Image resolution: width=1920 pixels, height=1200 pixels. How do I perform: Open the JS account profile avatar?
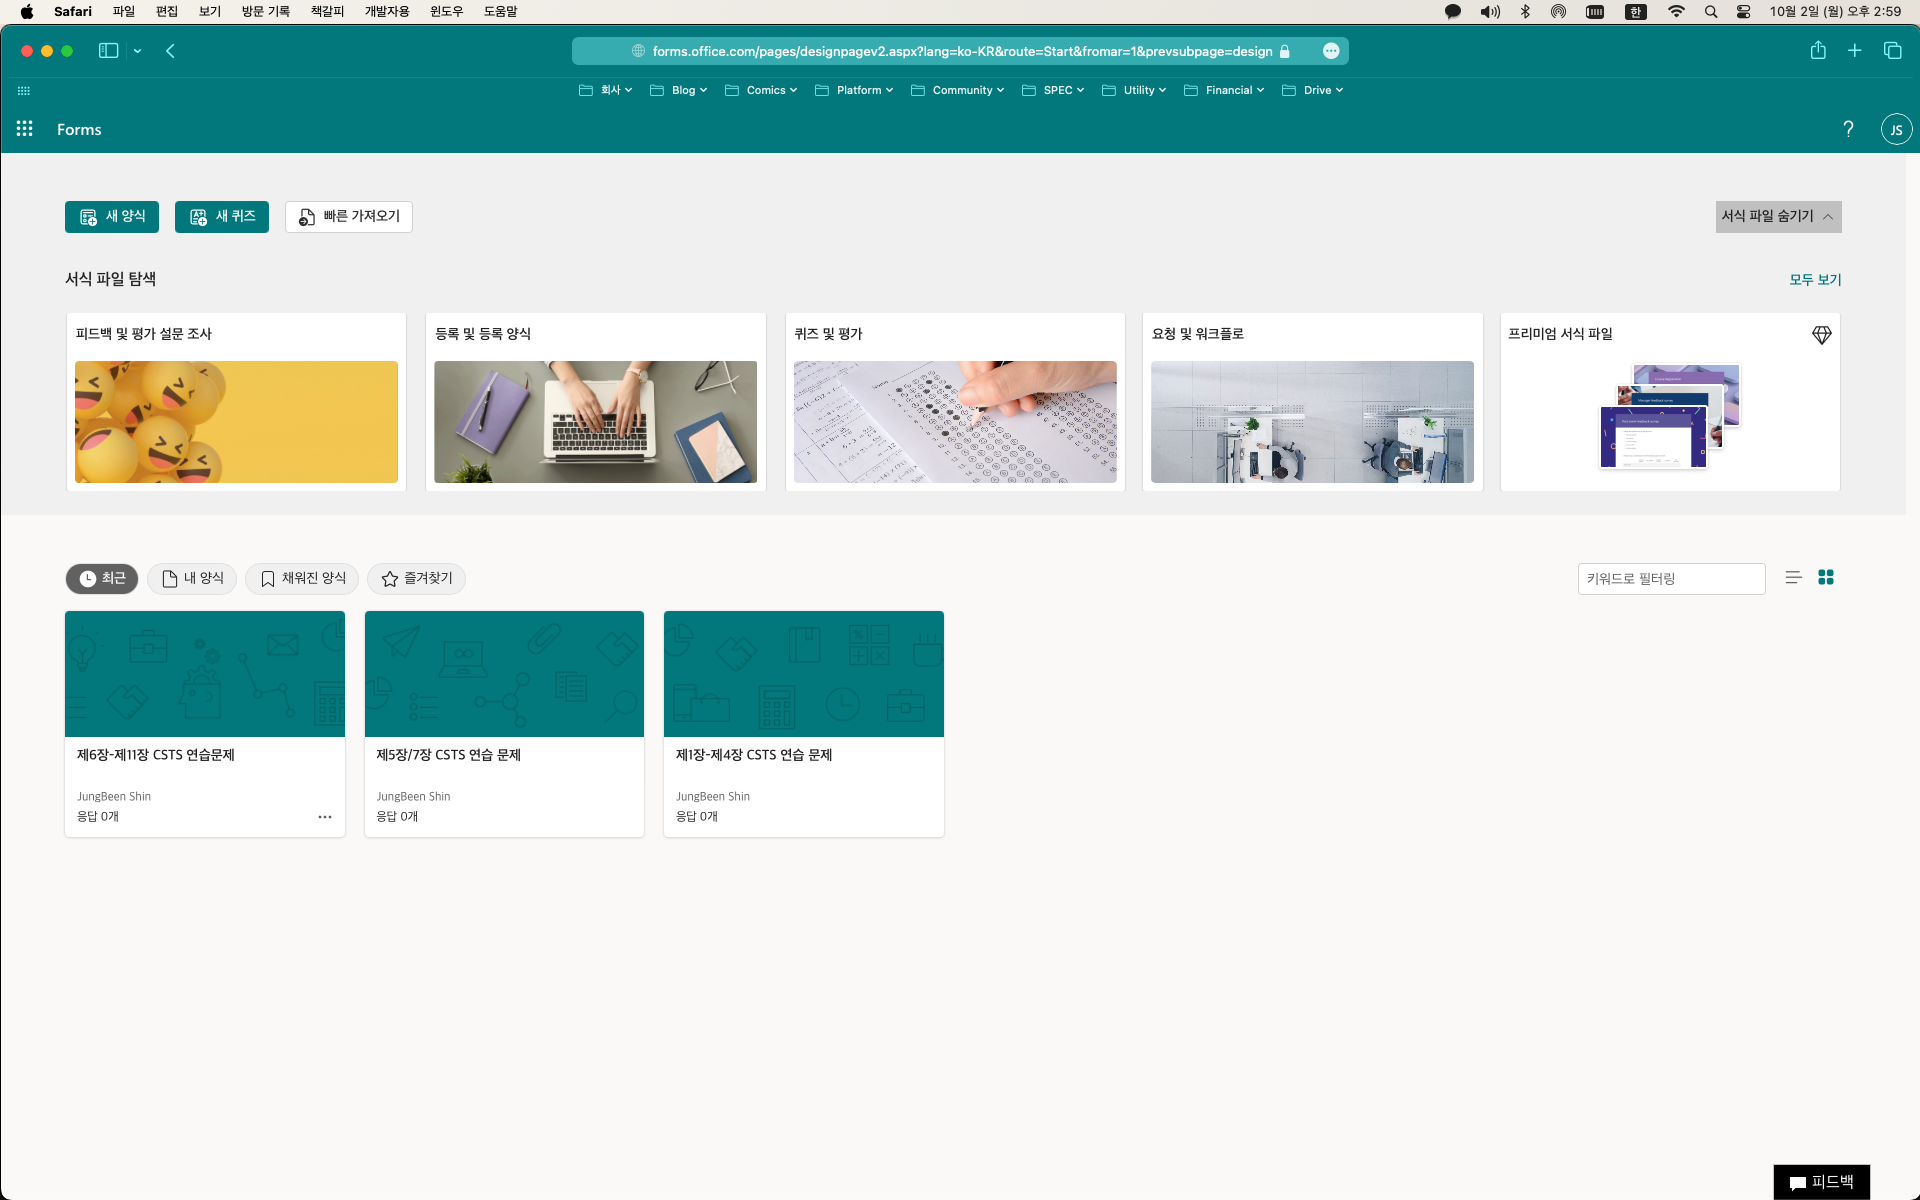click(1896, 129)
